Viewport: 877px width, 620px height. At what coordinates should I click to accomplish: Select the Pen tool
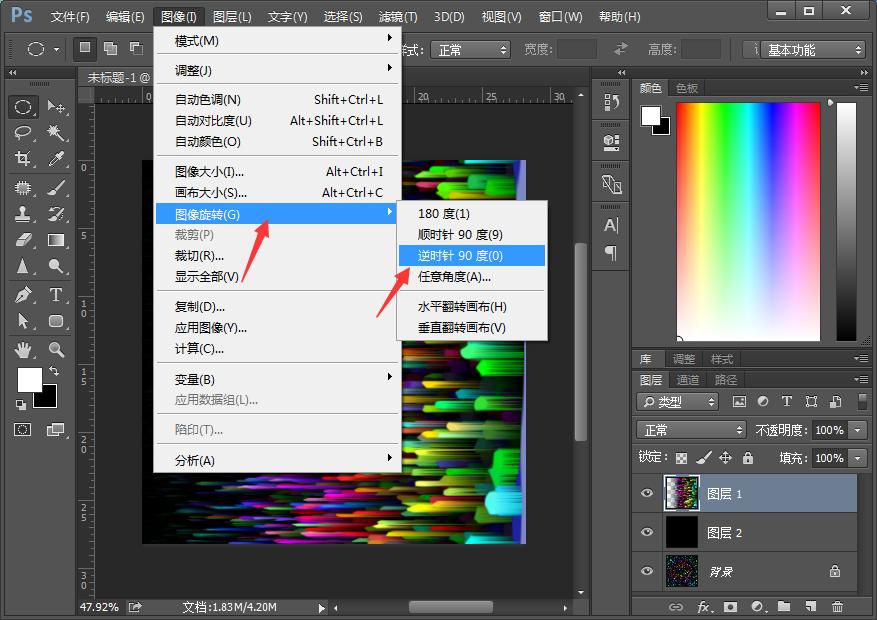click(22, 295)
